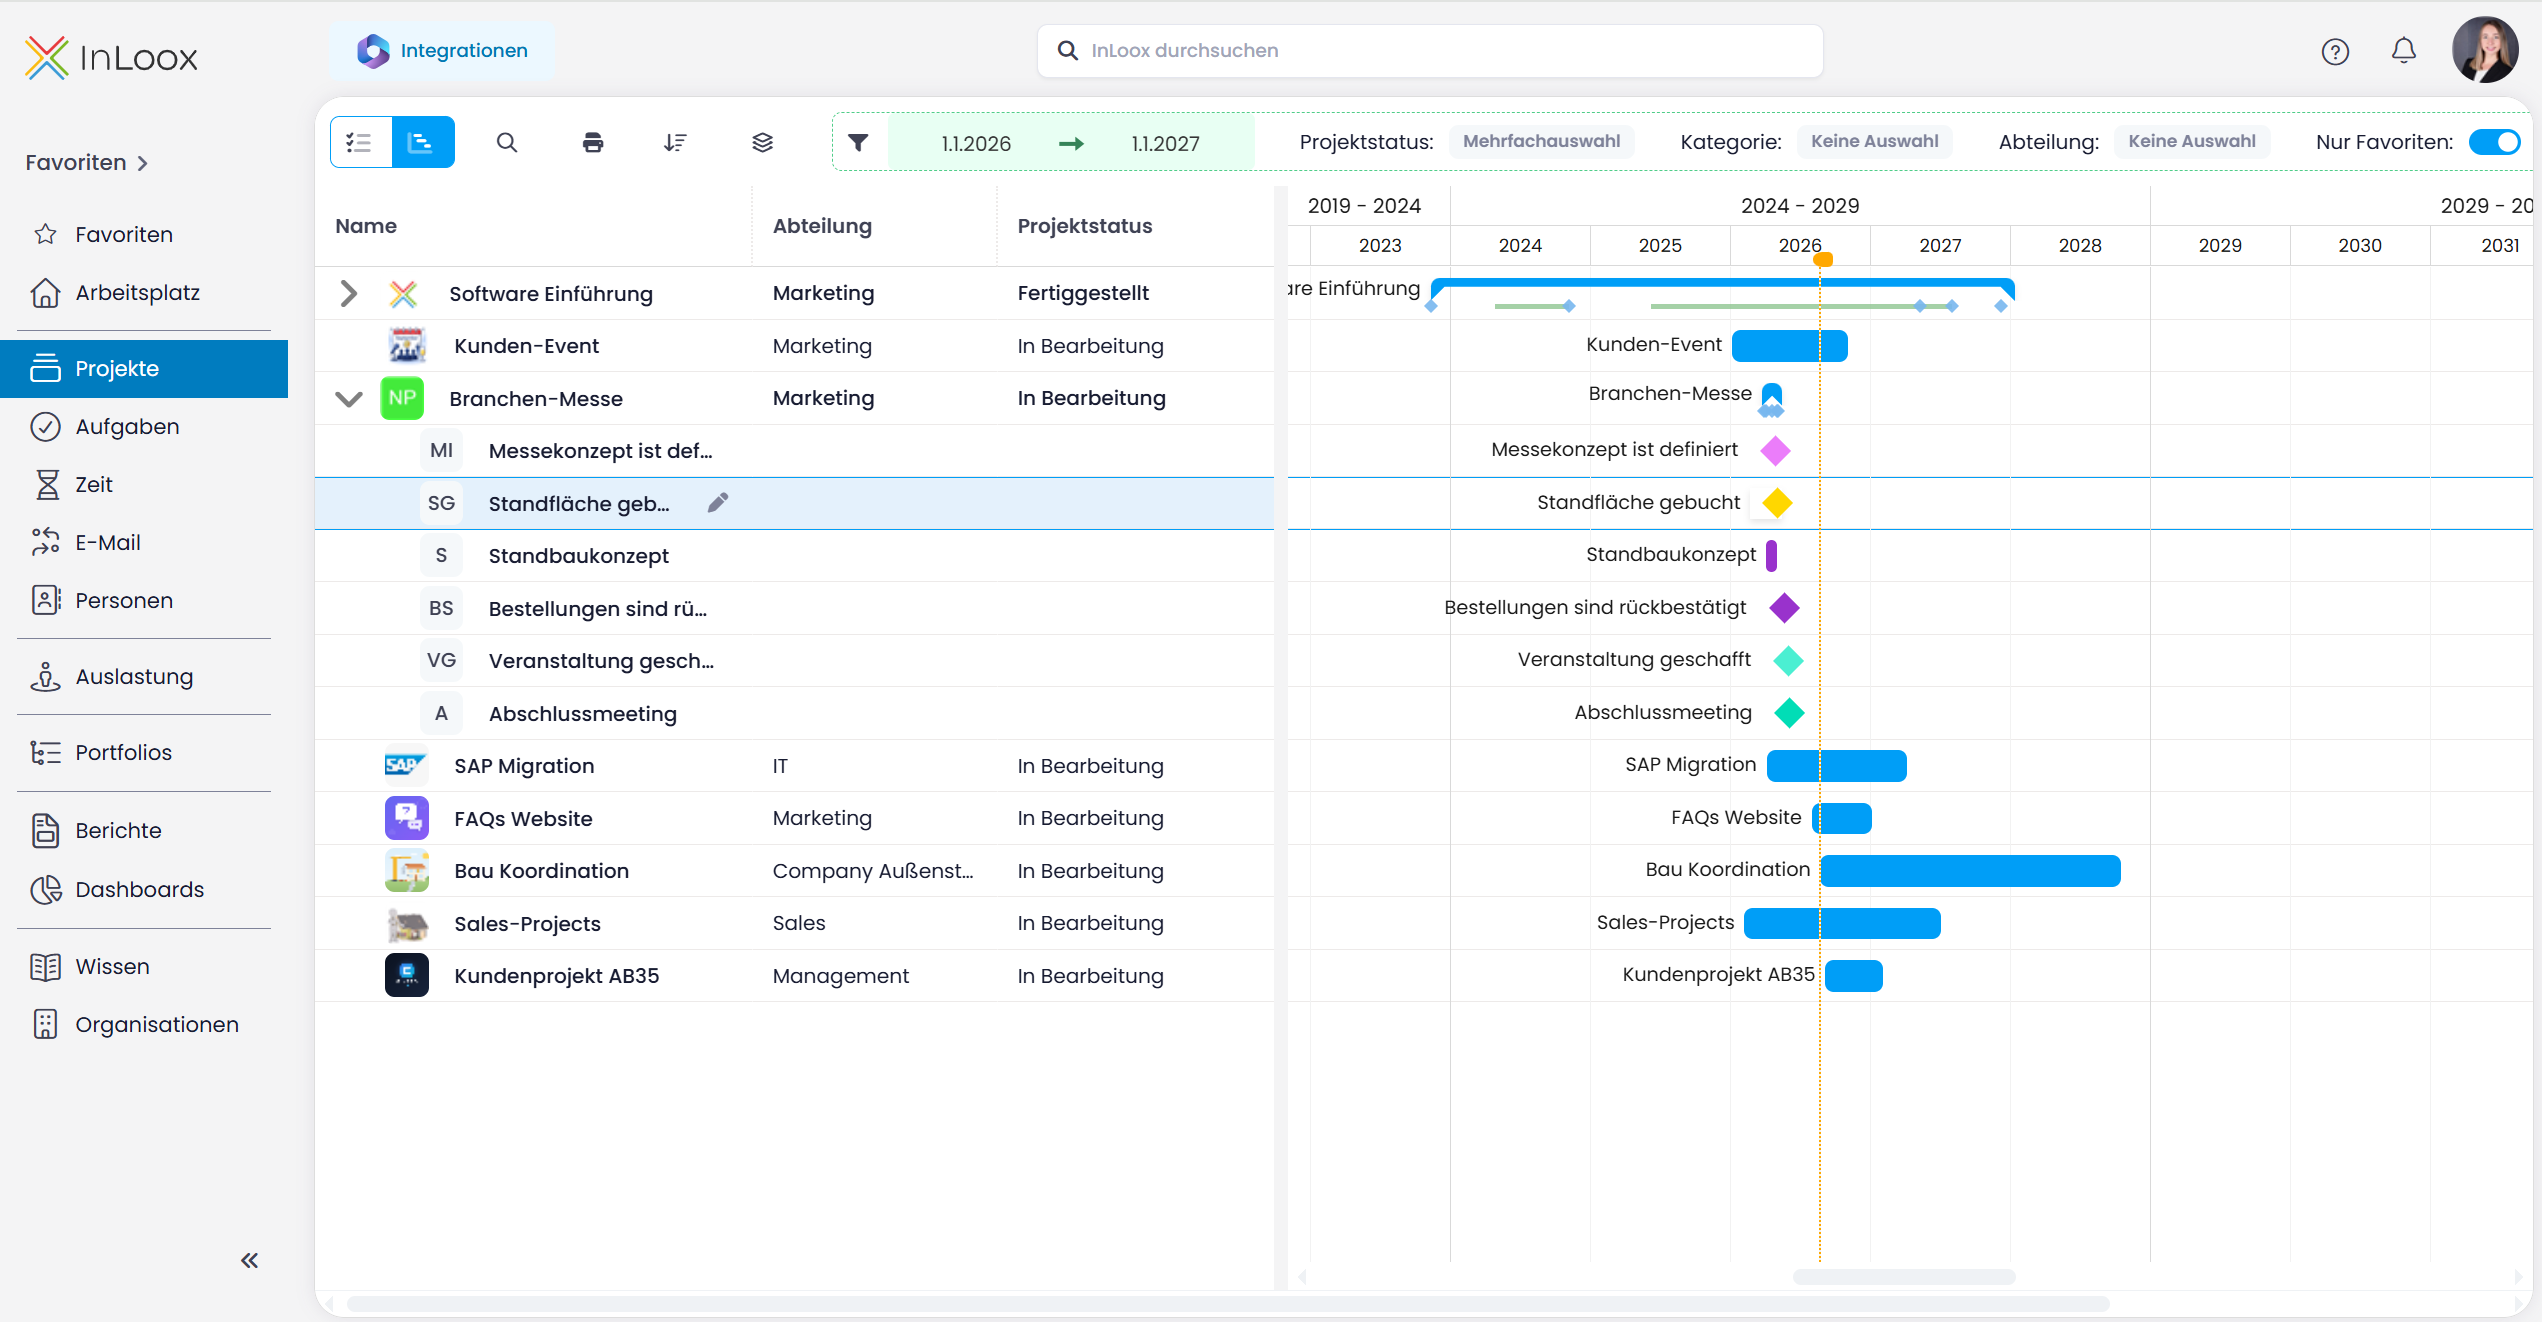Image resolution: width=2542 pixels, height=1322 pixels.
Task: Sort by the Name column header
Action: tap(366, 226)
